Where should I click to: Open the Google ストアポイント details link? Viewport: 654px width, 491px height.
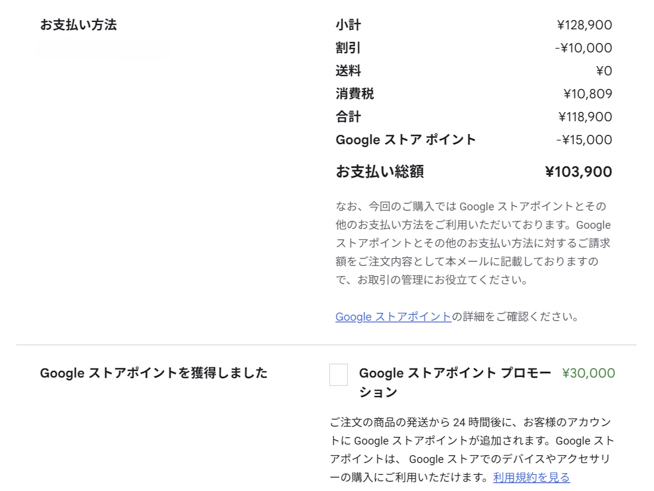(393, 317)
